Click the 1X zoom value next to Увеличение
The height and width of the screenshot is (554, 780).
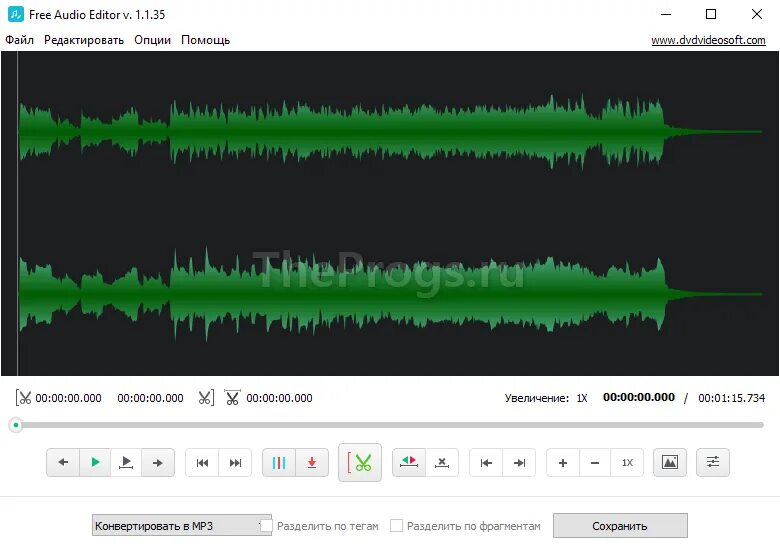click(582, 398)
